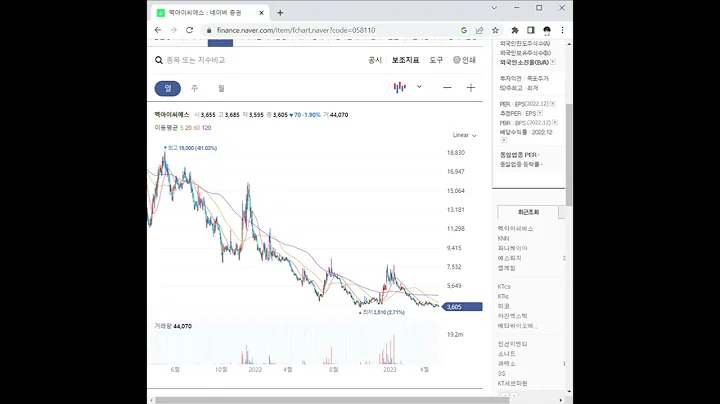This screenshot has width=720, height=404.
Task: Zoom in chart with the plus icon
Action: 471,88
